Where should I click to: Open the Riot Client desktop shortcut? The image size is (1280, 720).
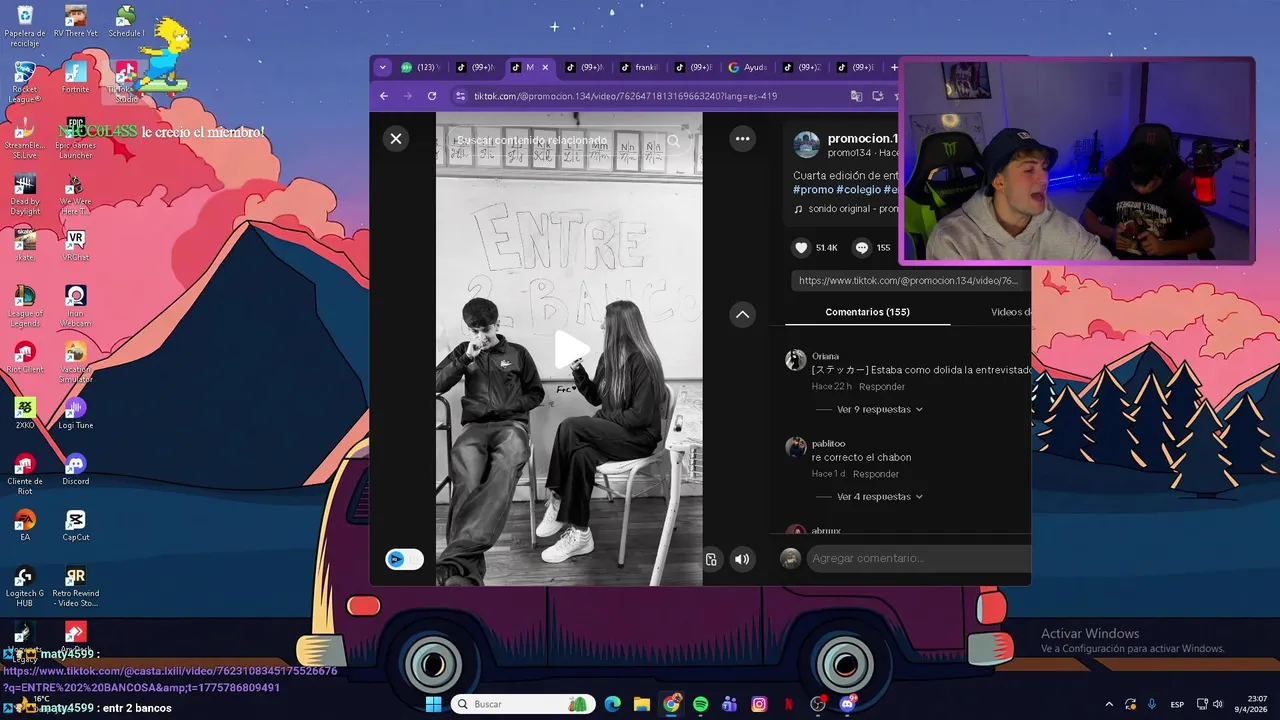tap(25, 358)
